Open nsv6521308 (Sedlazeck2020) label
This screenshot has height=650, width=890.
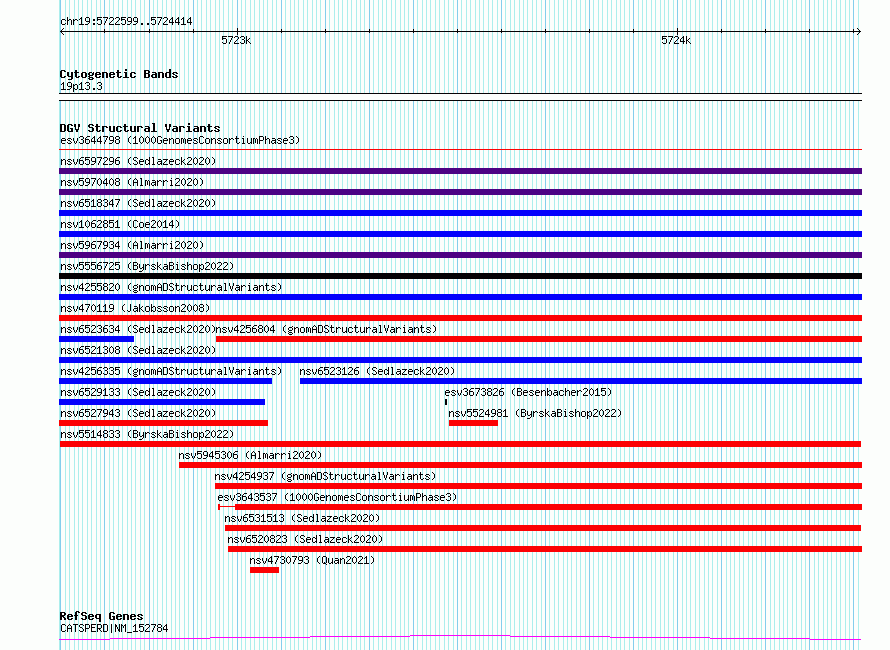[x=138, y=350]
